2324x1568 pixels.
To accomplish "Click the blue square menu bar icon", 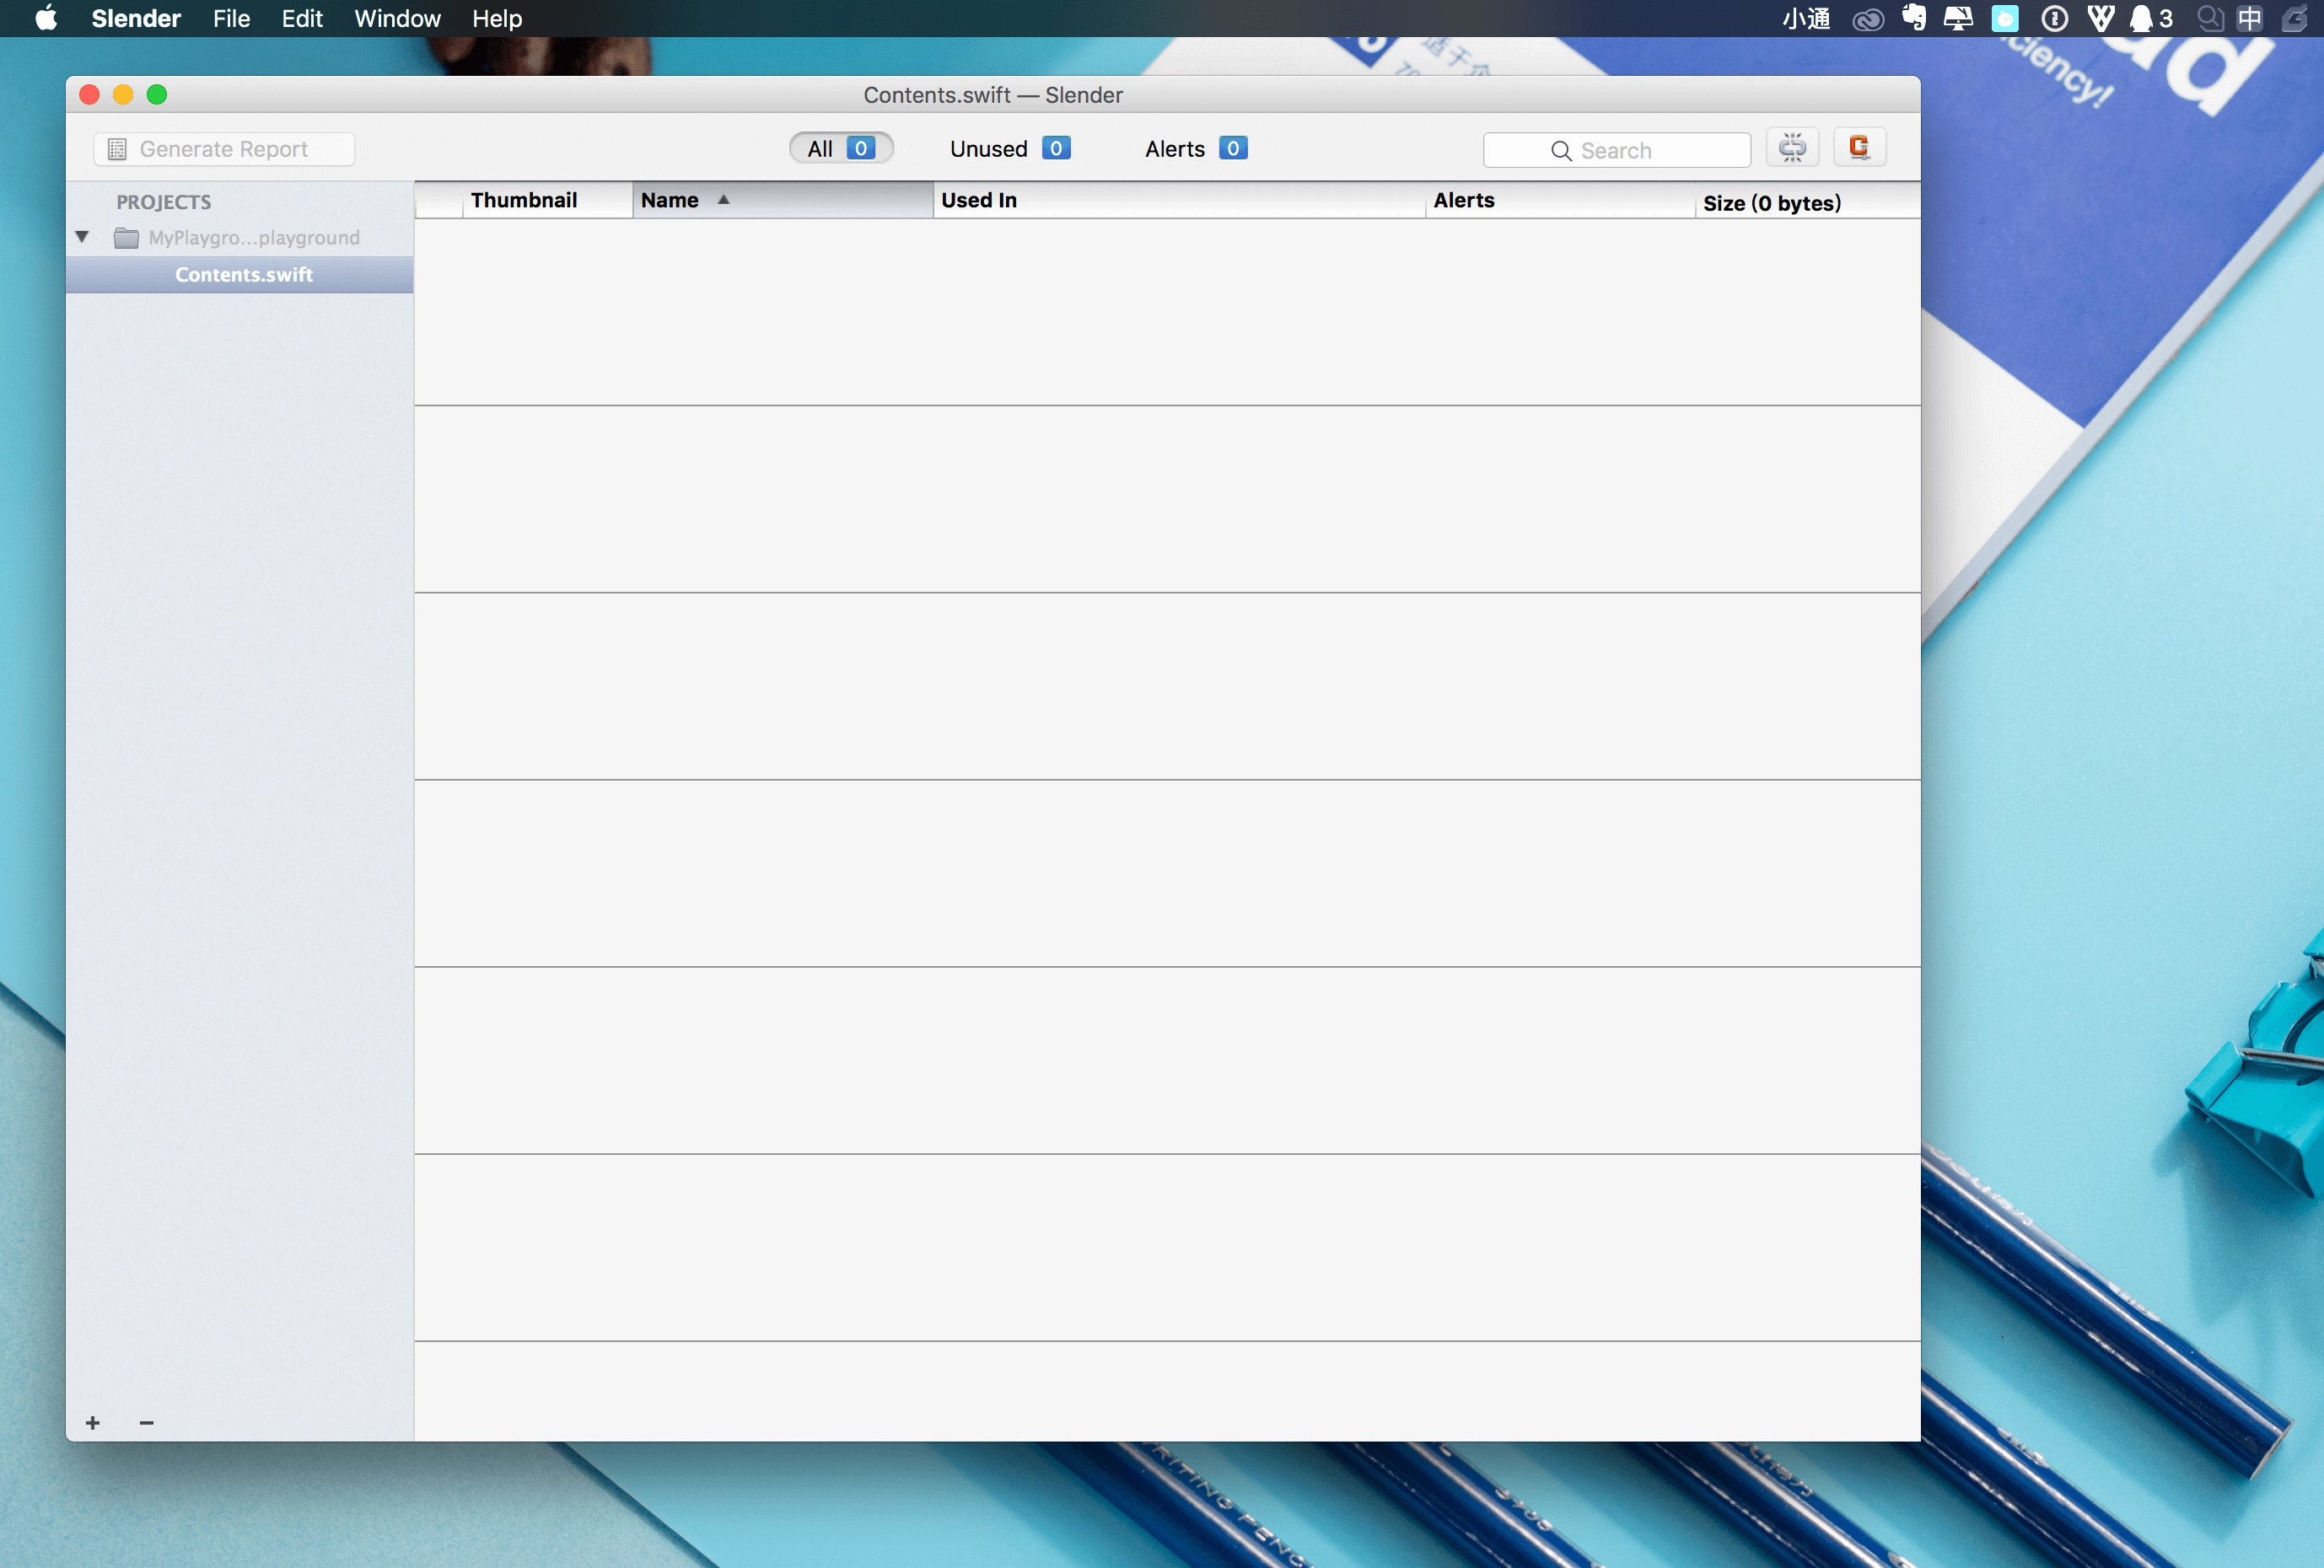I will click(2005, 18).
